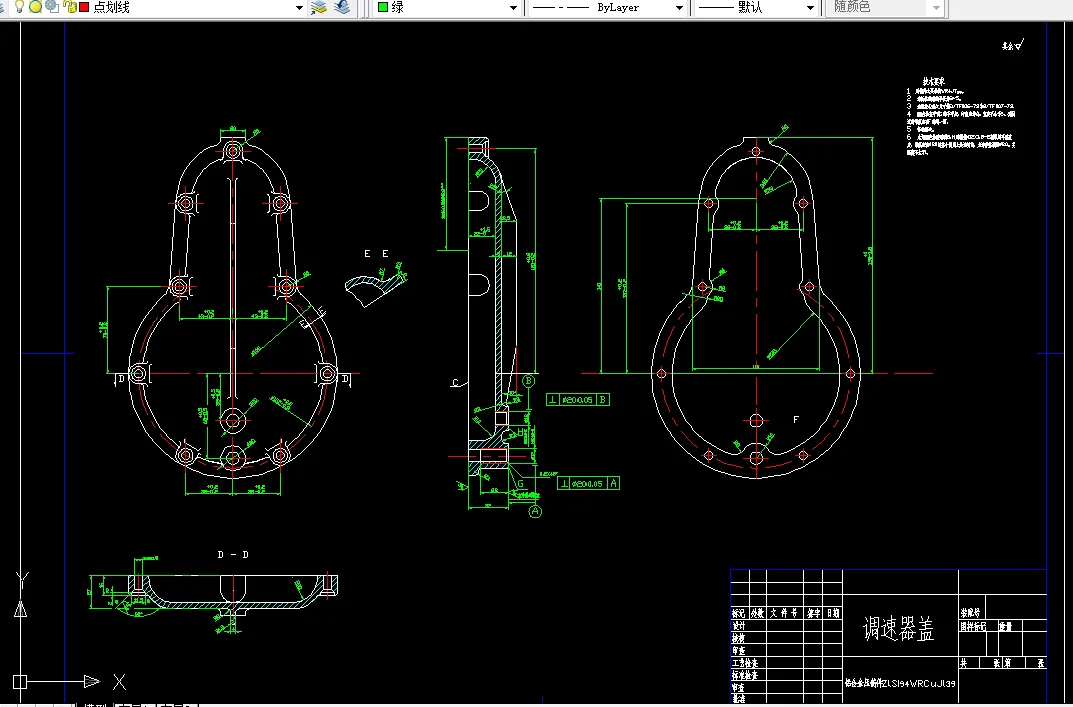Open the 点划线 layer dropdown list
The width and height of the screenshot is (1073, 707).
coord(299,8)
